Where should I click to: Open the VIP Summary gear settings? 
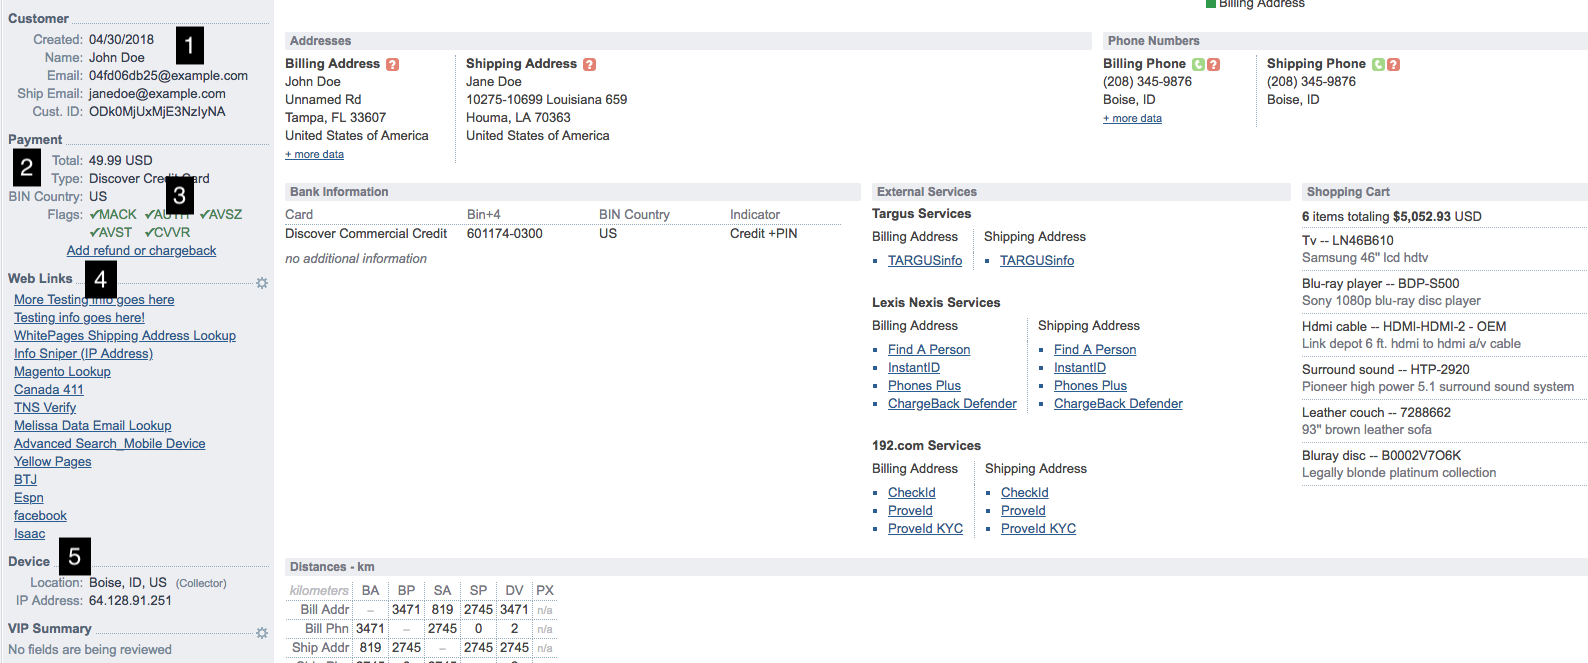point(262,633)
